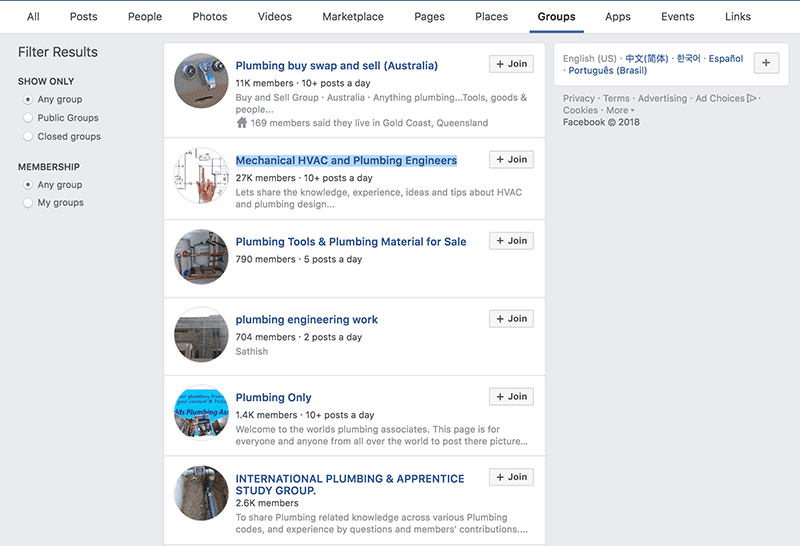Viewport: 800px width, 546px height.
Task: Switch to the People tab
Action: [x=145, y=16]
